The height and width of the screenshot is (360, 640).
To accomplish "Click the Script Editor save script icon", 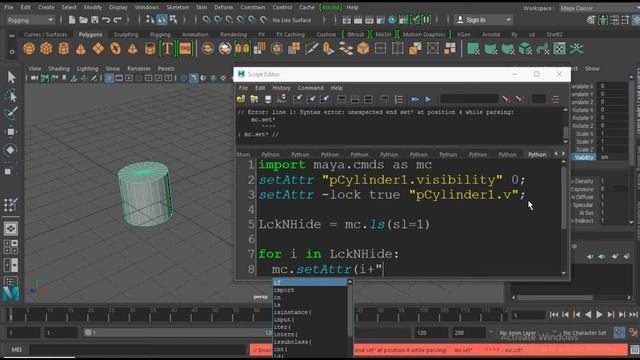I will click(x=268, y=99).
